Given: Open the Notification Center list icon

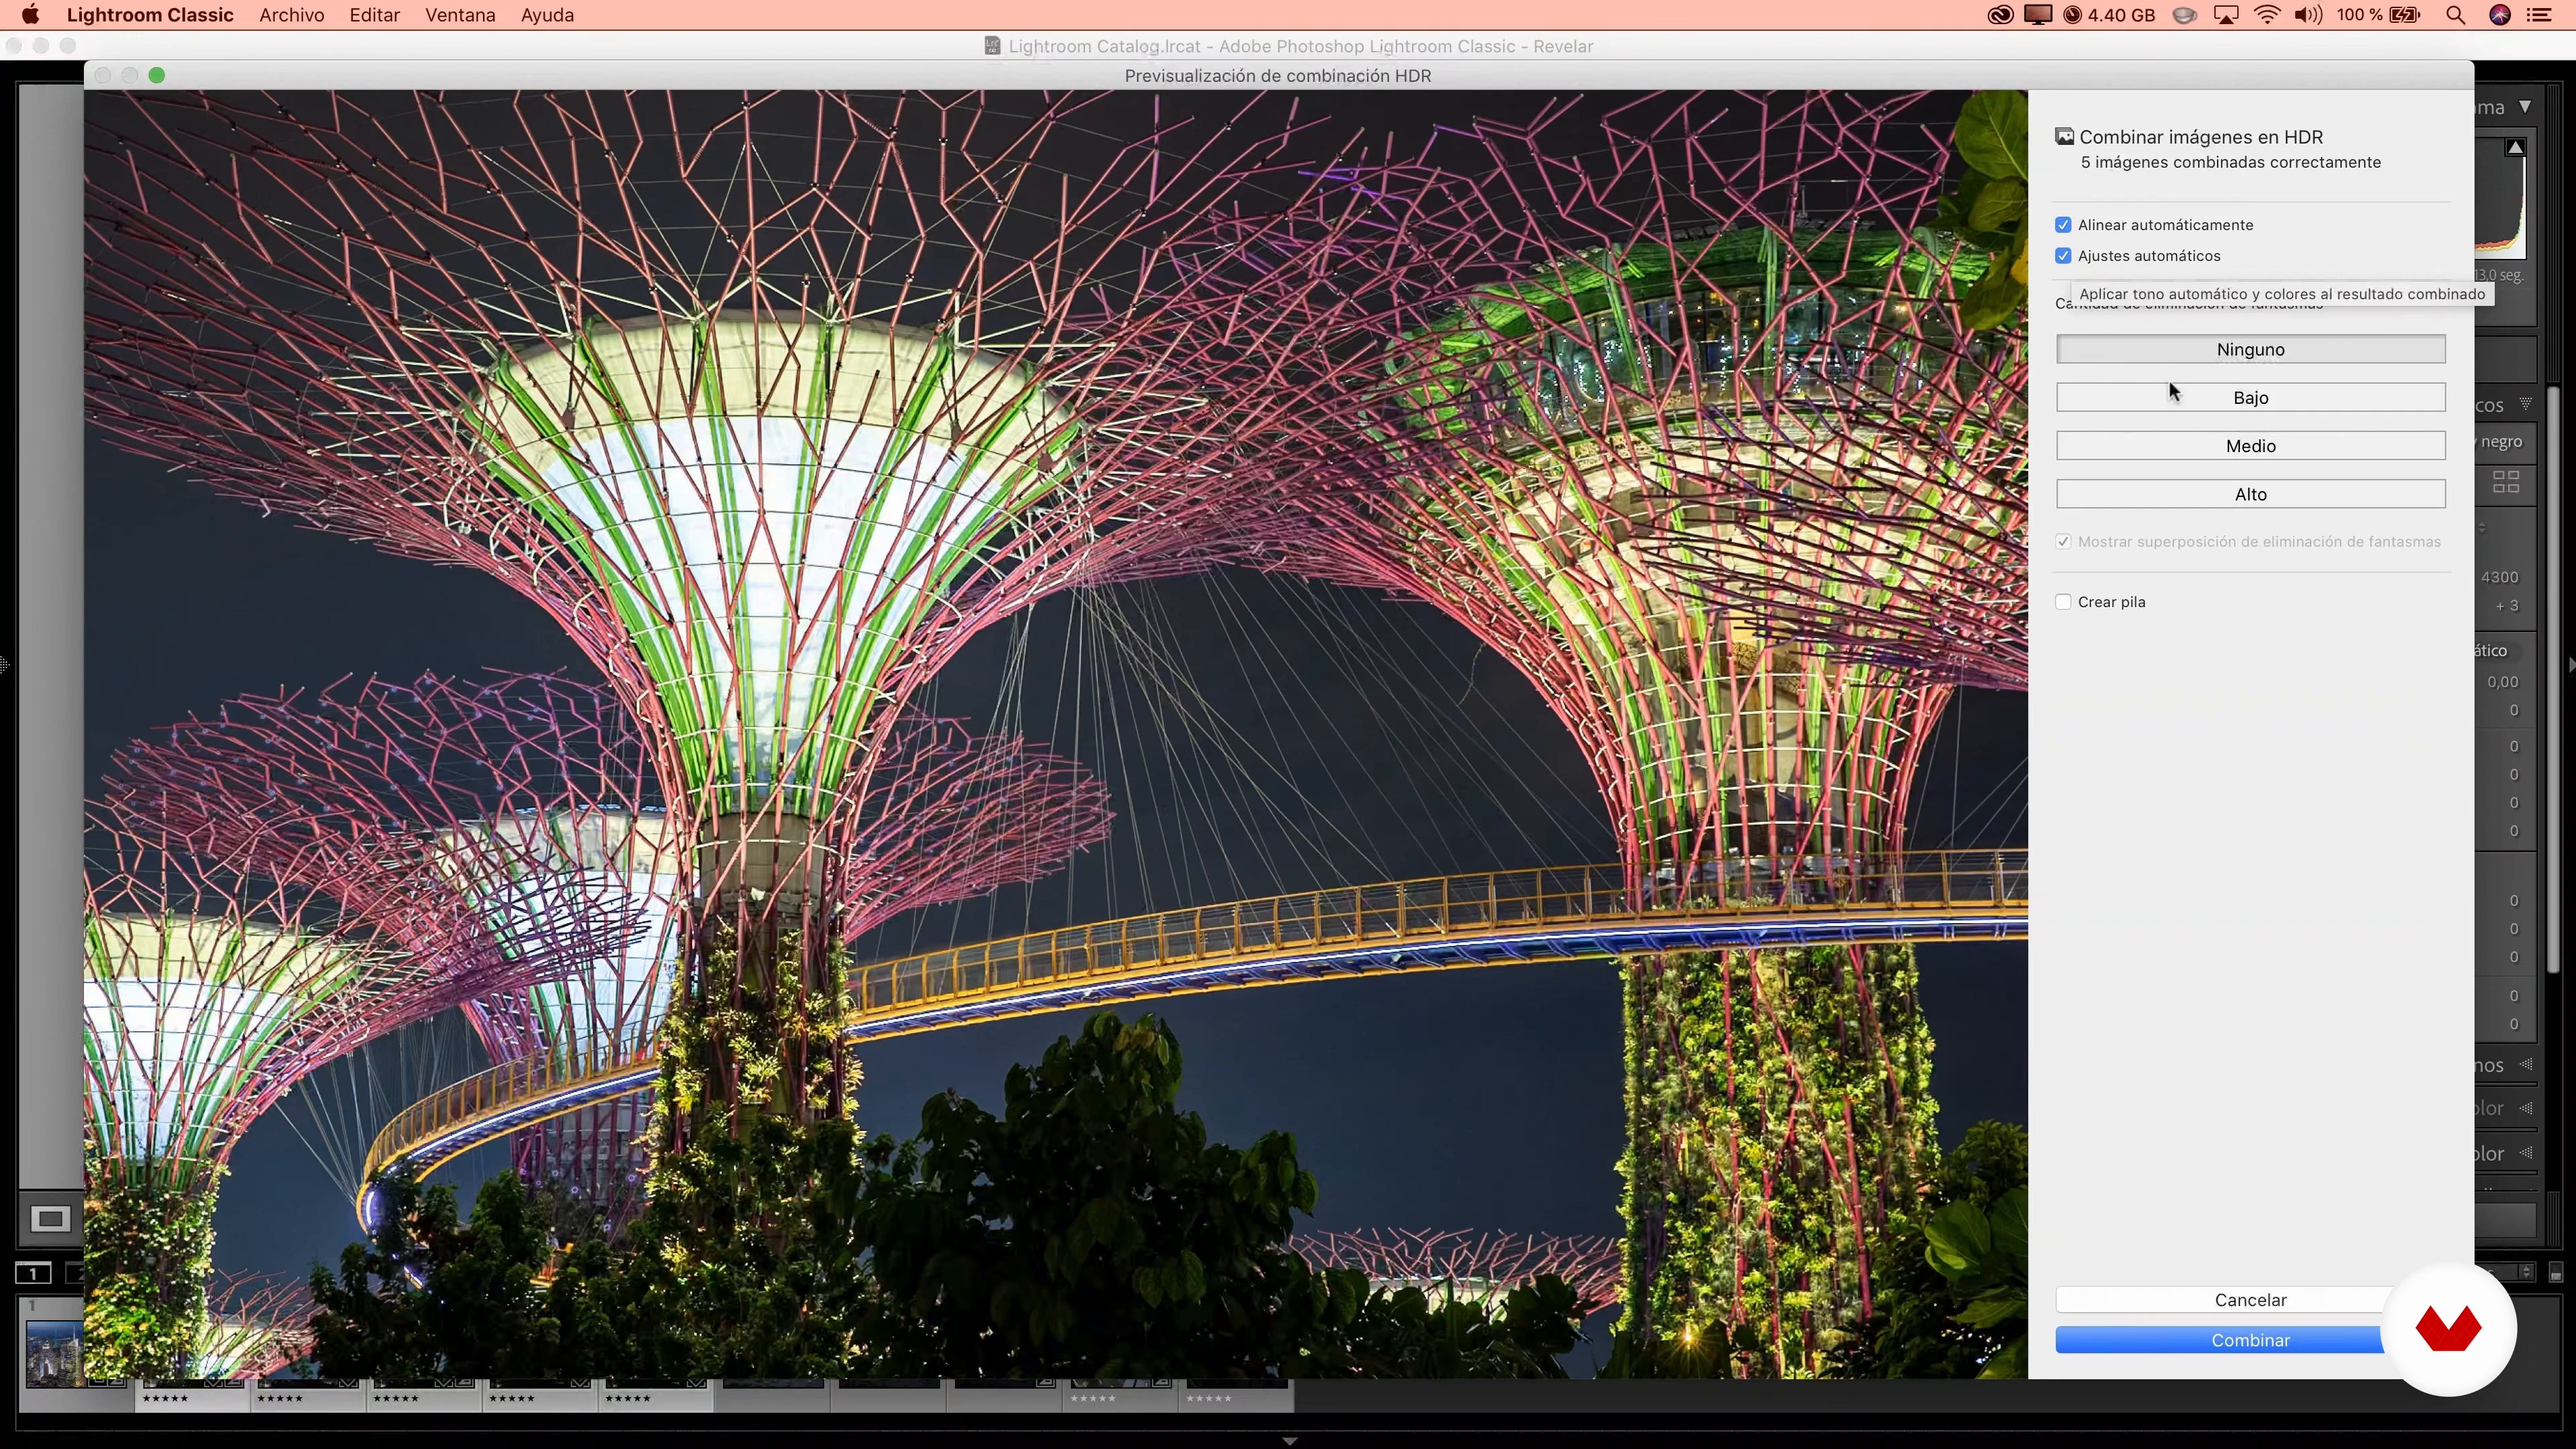Looking at the screenshot, I should point(2539,15).
